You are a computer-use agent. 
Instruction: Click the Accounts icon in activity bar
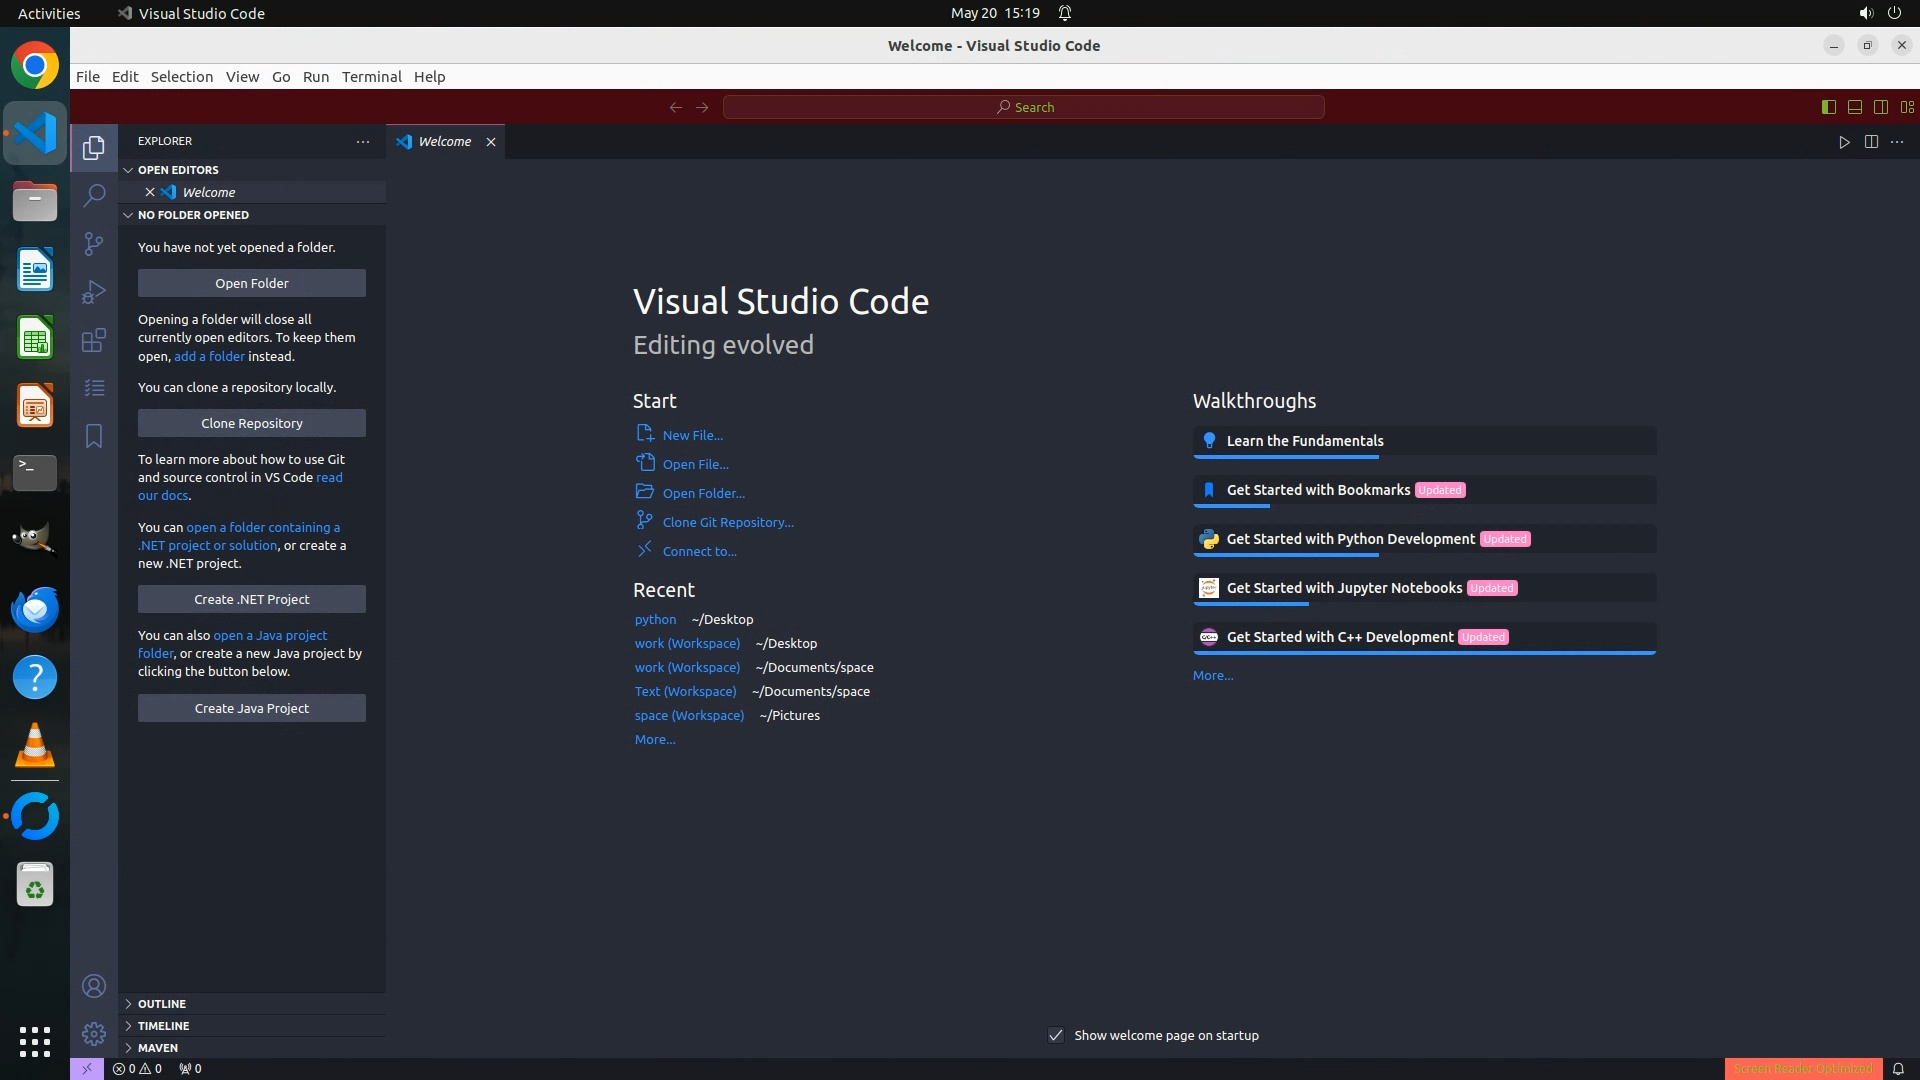coord(94,987)
